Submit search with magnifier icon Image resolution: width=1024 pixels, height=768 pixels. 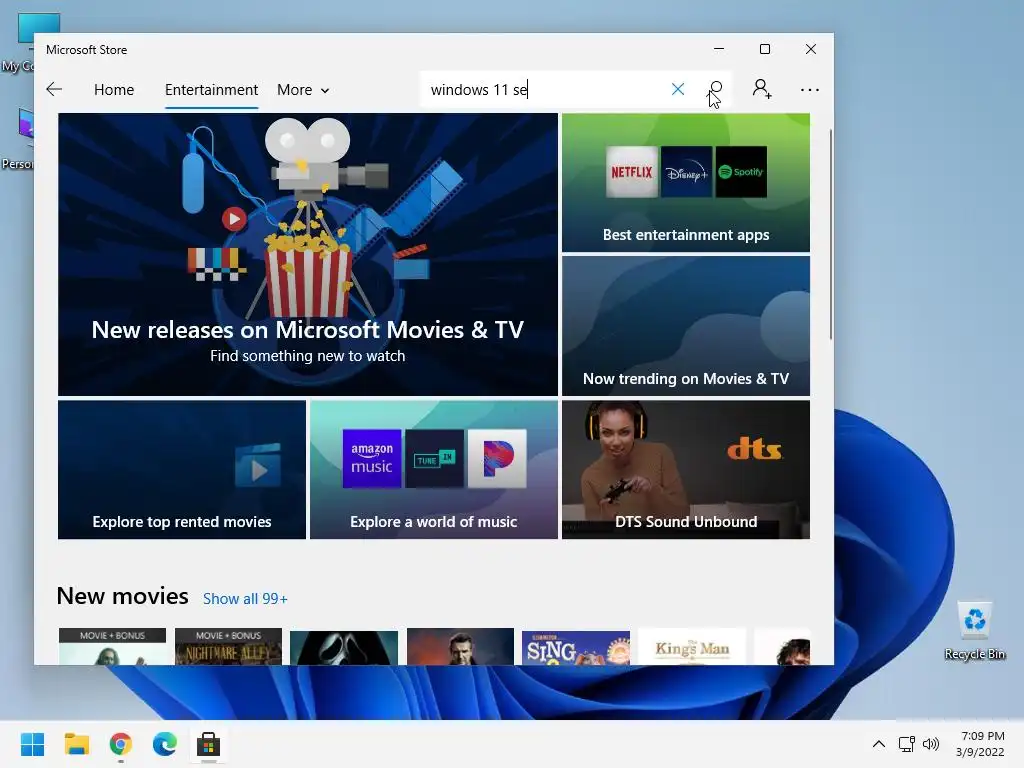pos(716,89)
